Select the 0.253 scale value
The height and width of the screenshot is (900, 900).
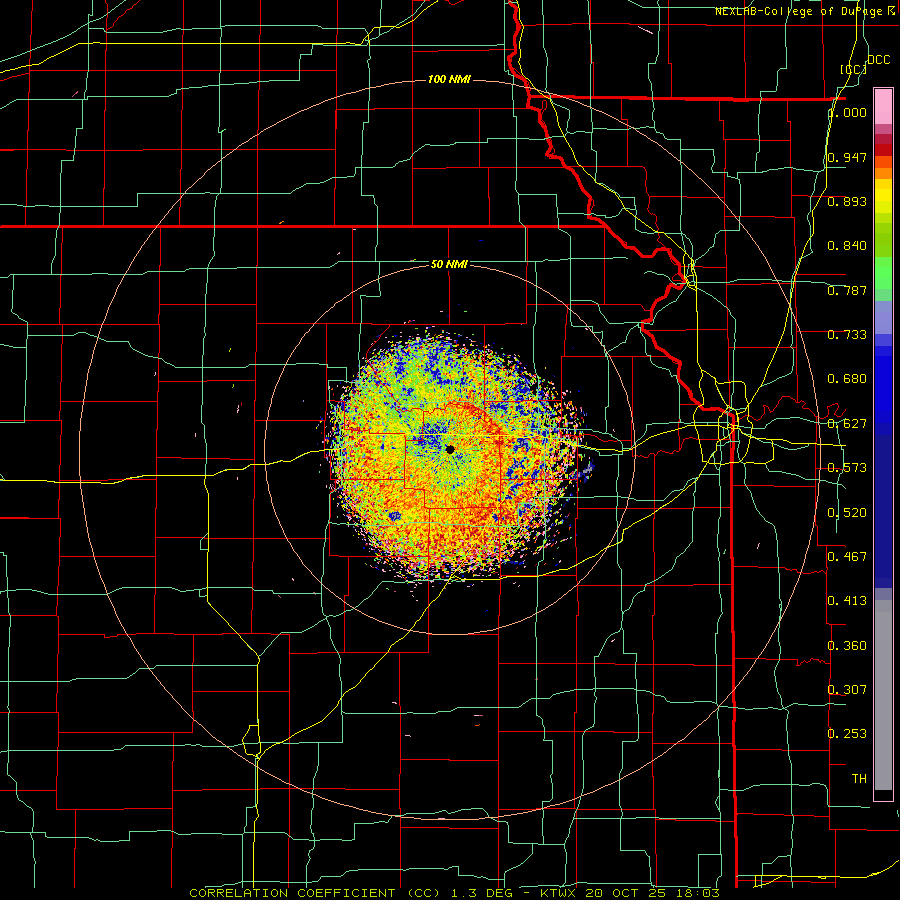[x=847, y=734]
